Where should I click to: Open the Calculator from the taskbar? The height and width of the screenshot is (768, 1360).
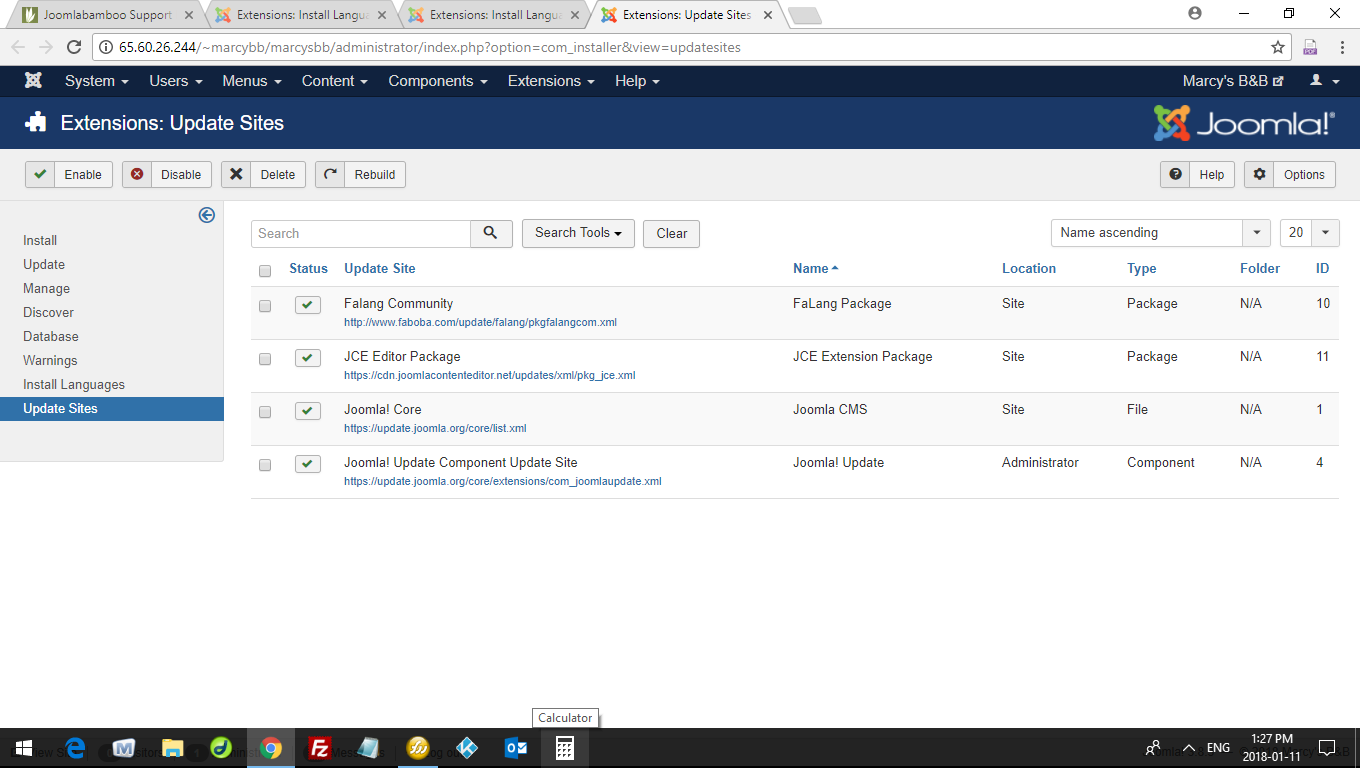tap(565, 748)
